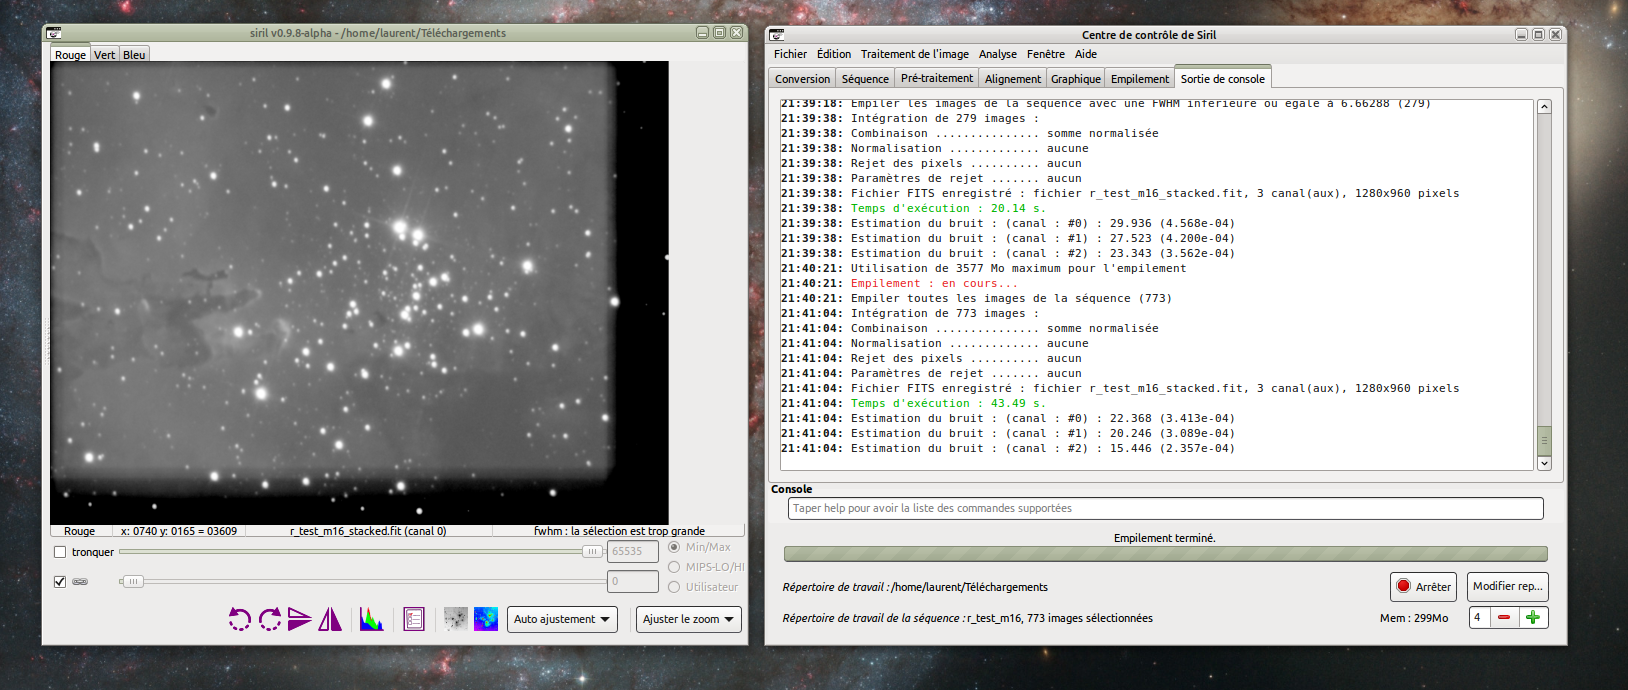
Task: Uncheck the chained channels checkbox
Action: coord(60,581)
